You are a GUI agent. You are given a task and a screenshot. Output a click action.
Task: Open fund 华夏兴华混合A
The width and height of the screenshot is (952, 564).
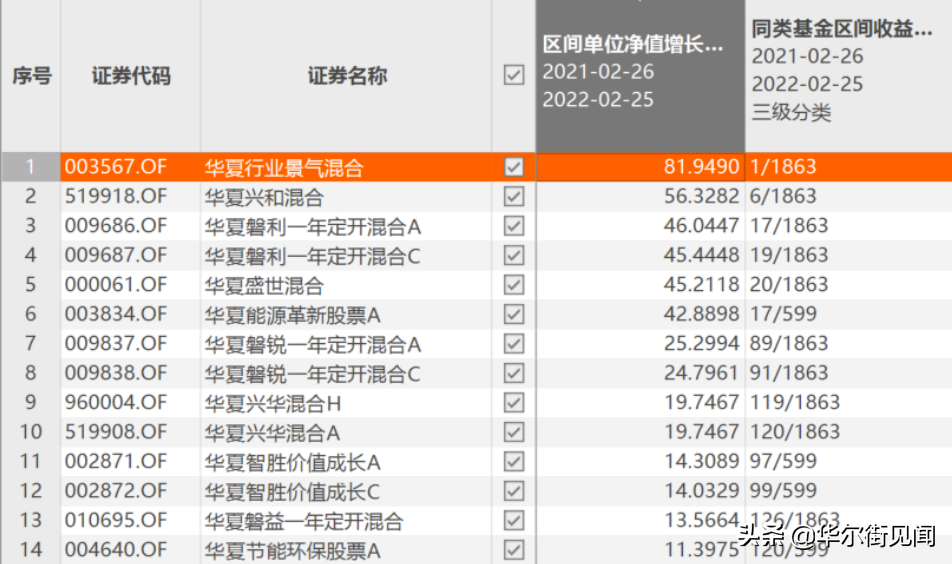[x=272, y=433]
